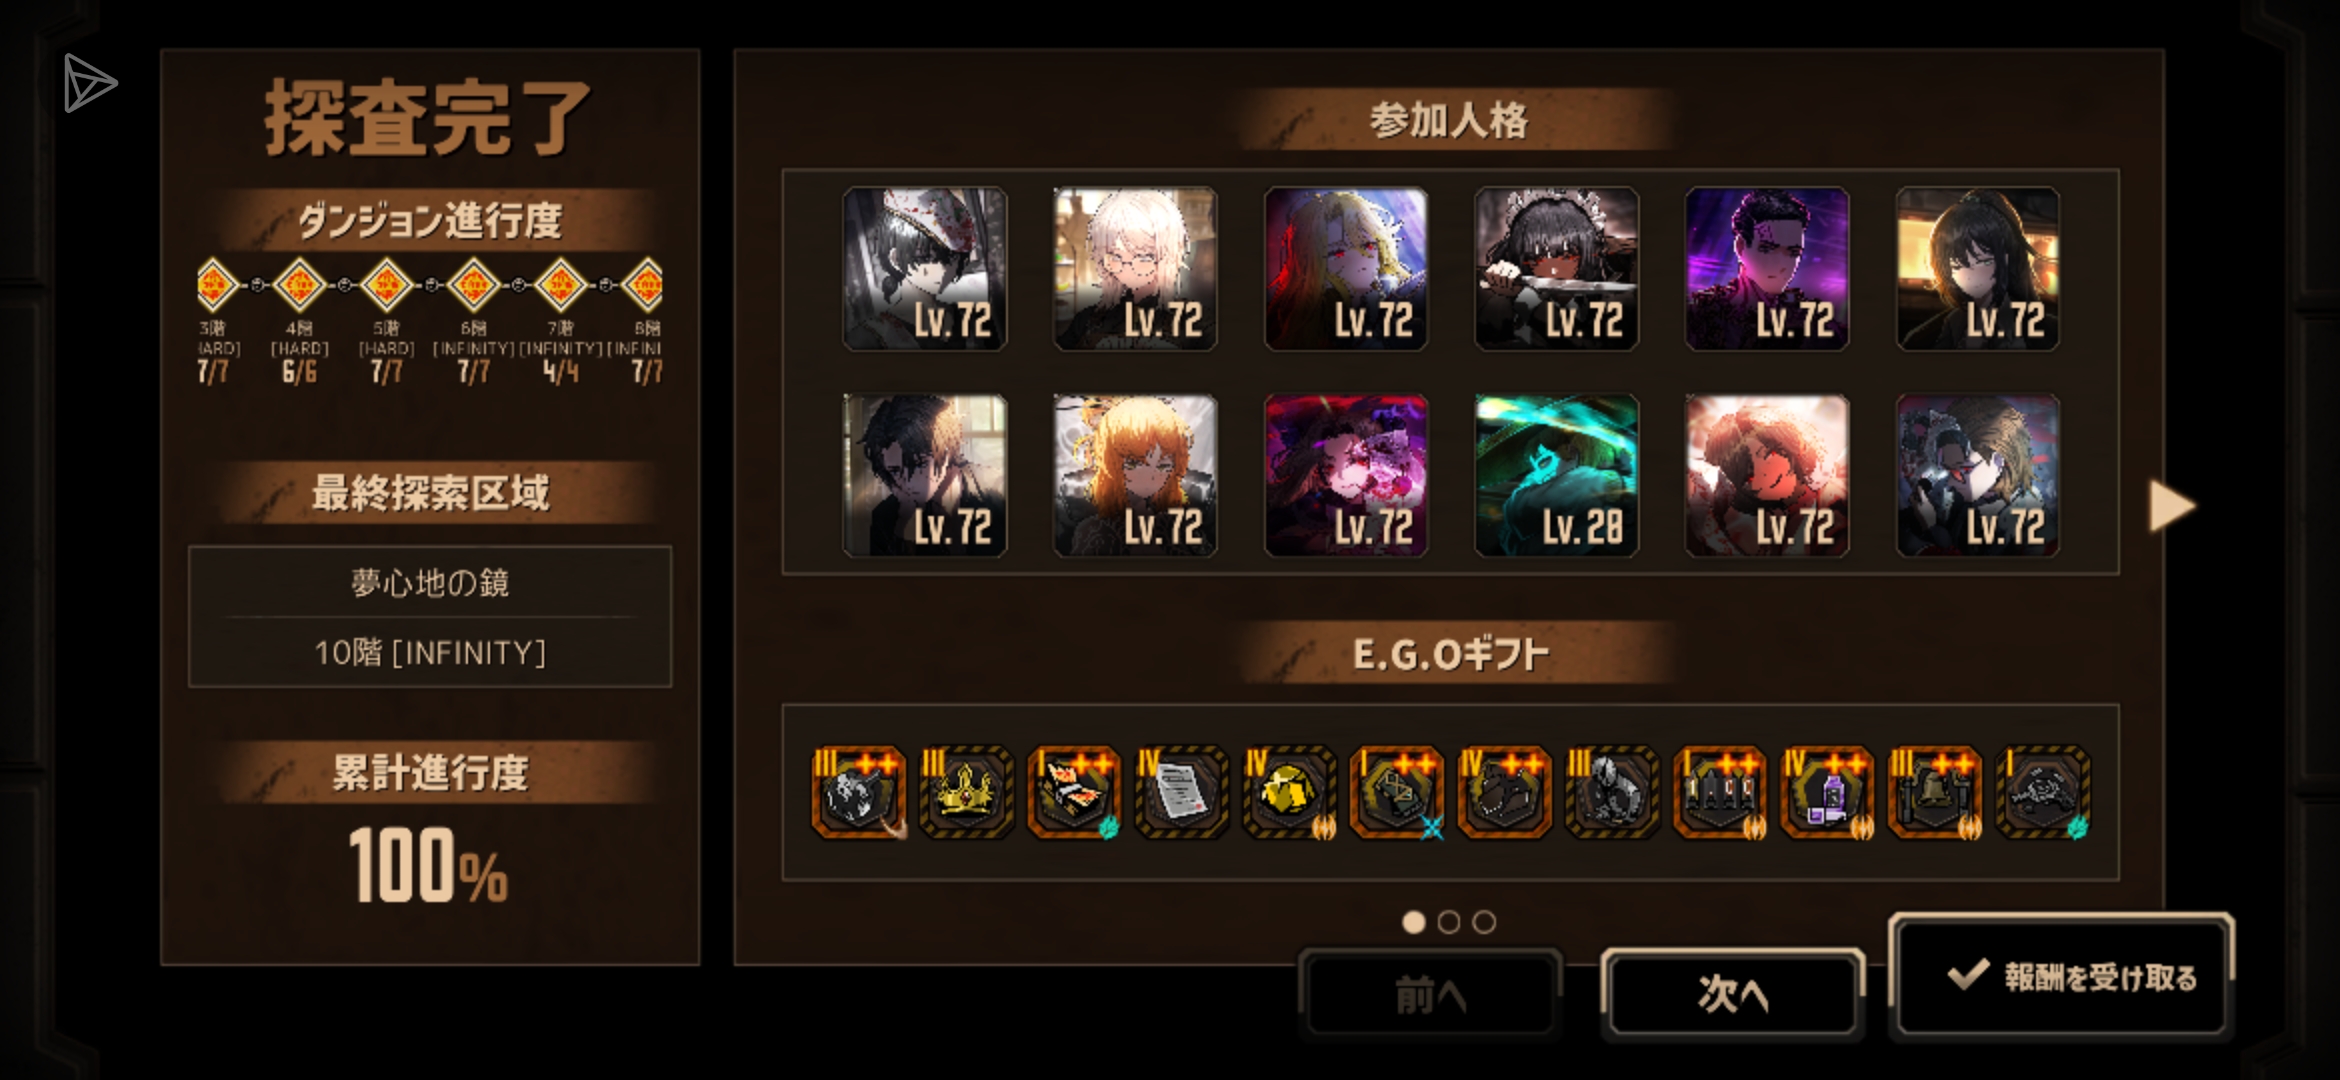The image size is (2340, 1080).
Task: Select the first page indicator dot
Action: click(x=1413, y=922)
